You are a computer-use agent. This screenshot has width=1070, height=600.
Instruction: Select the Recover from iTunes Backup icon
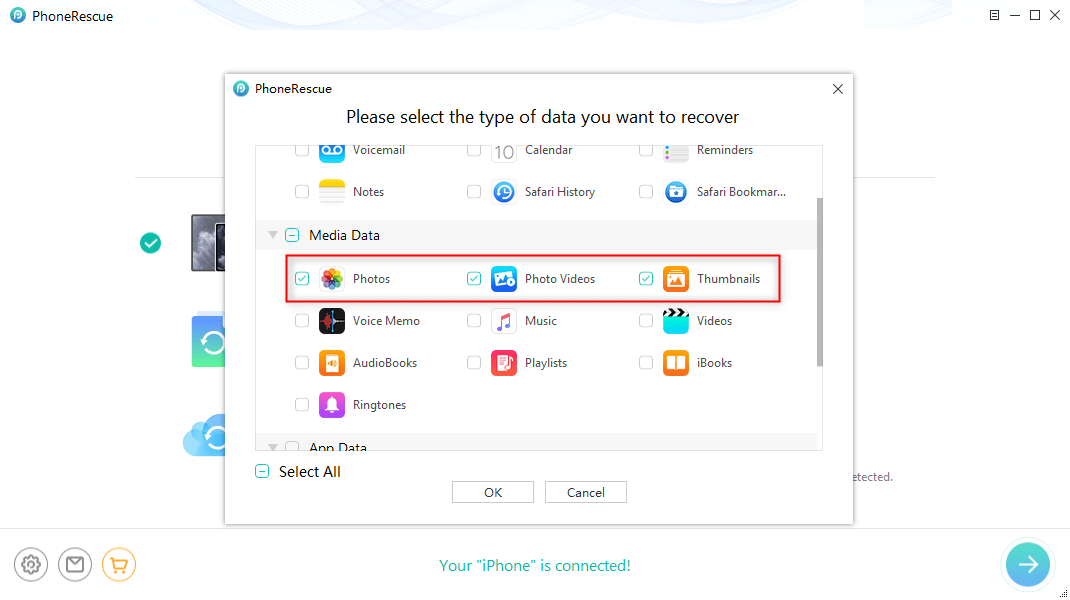(208, 340)
